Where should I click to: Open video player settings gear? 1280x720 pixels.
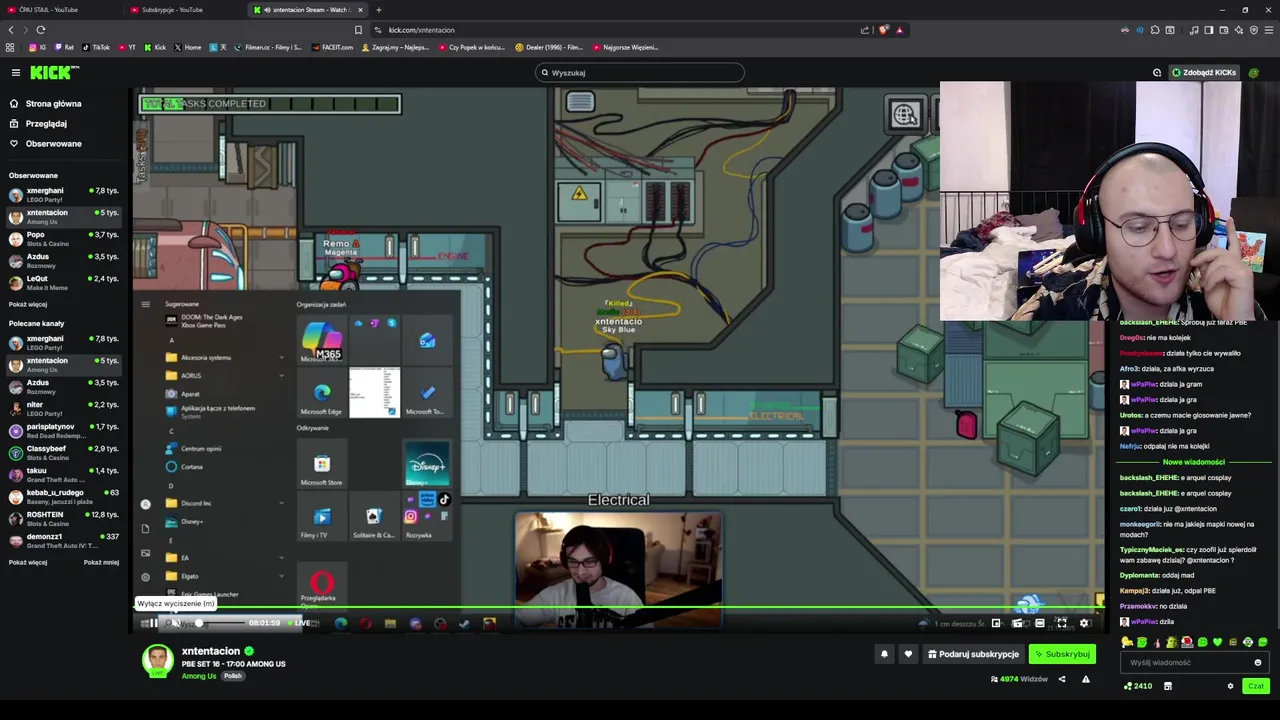(1084, 623)
